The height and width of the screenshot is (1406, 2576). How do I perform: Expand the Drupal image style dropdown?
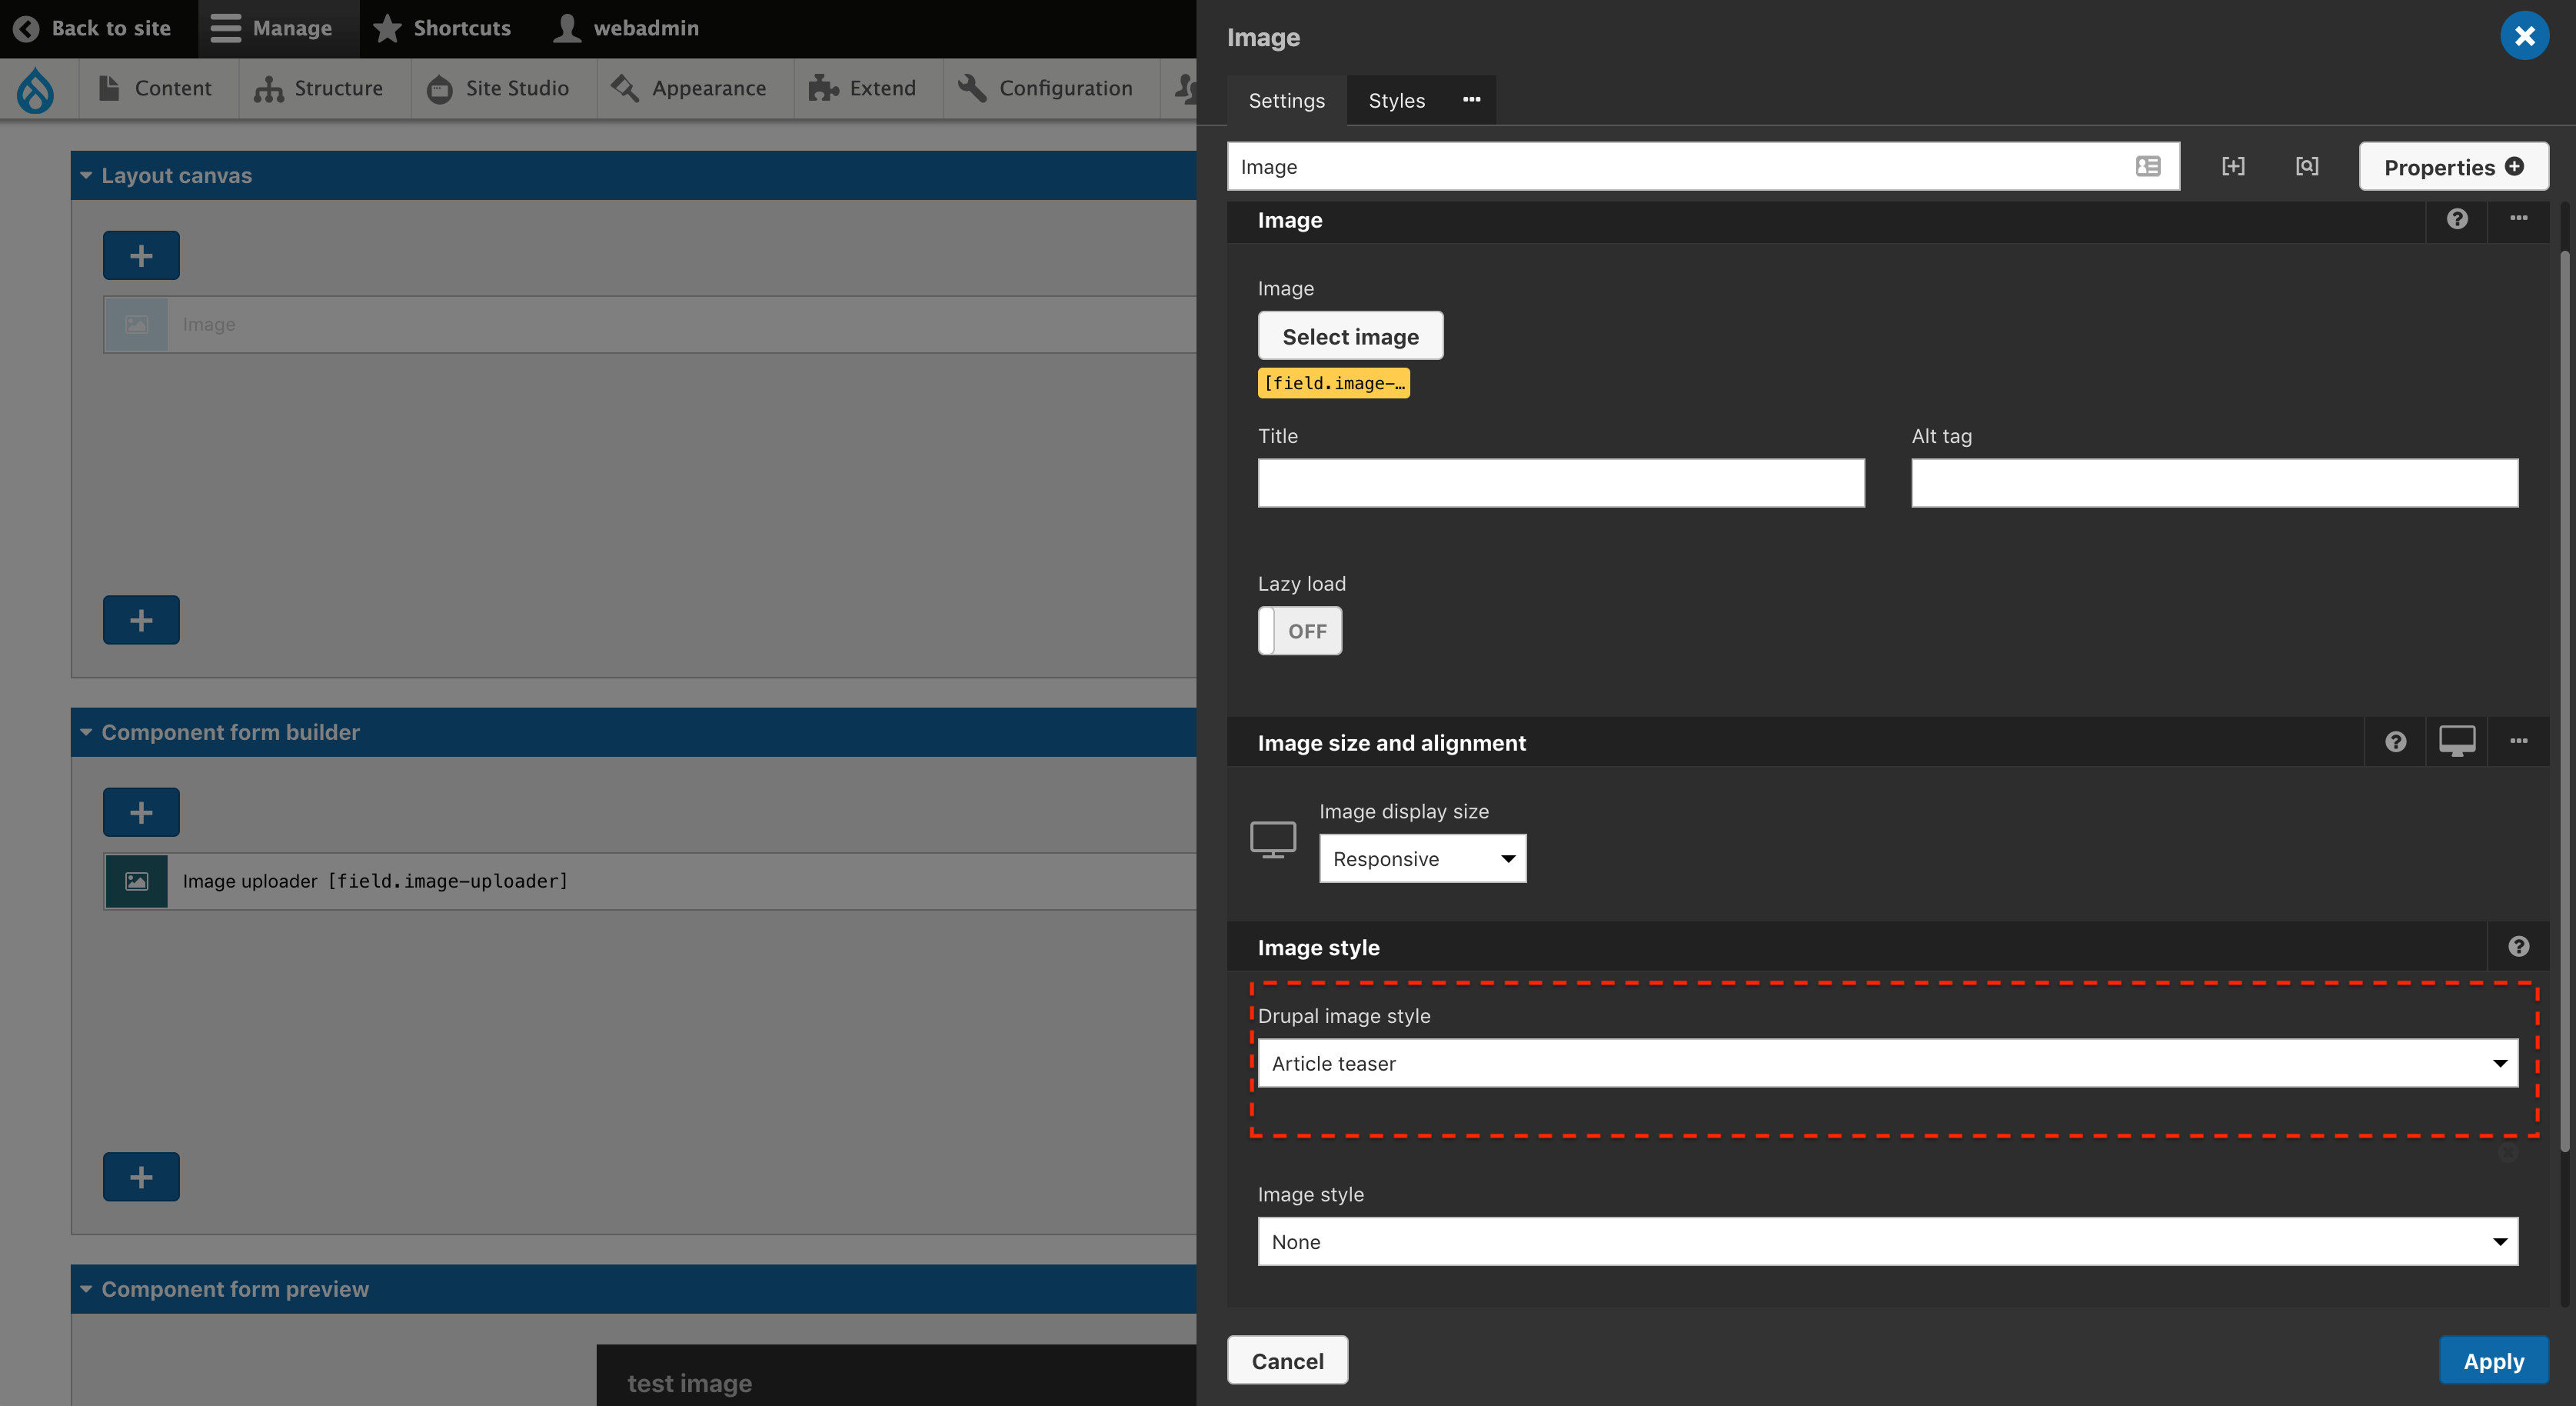coord(1887,1061)
